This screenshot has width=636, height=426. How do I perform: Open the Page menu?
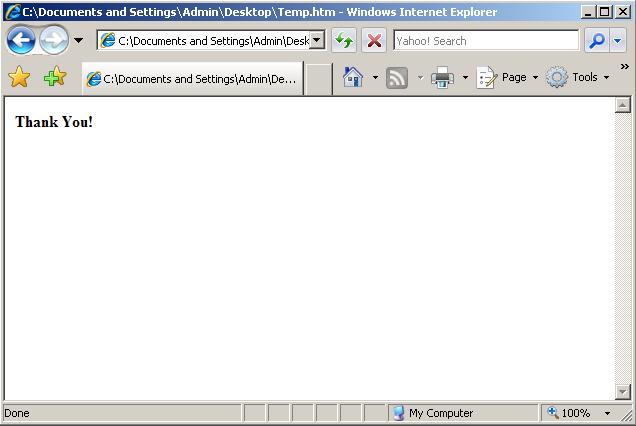point(508,78)
